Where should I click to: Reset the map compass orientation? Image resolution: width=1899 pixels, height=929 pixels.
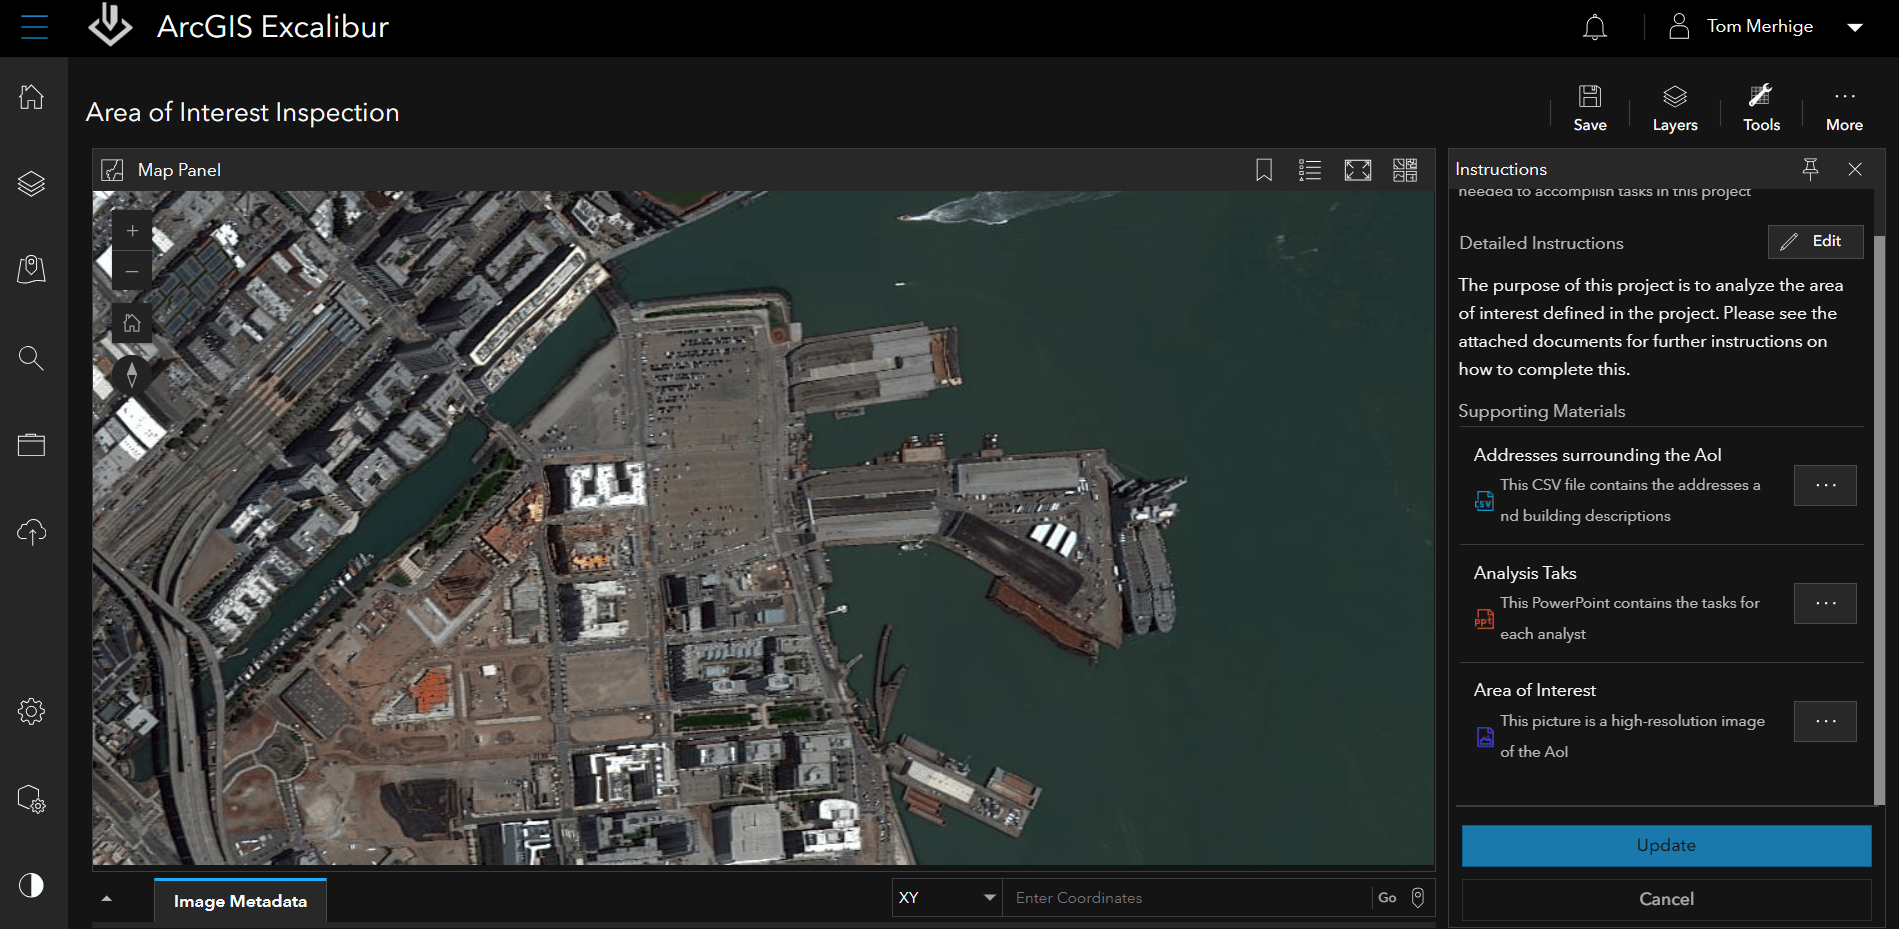(x=132, y=375)
